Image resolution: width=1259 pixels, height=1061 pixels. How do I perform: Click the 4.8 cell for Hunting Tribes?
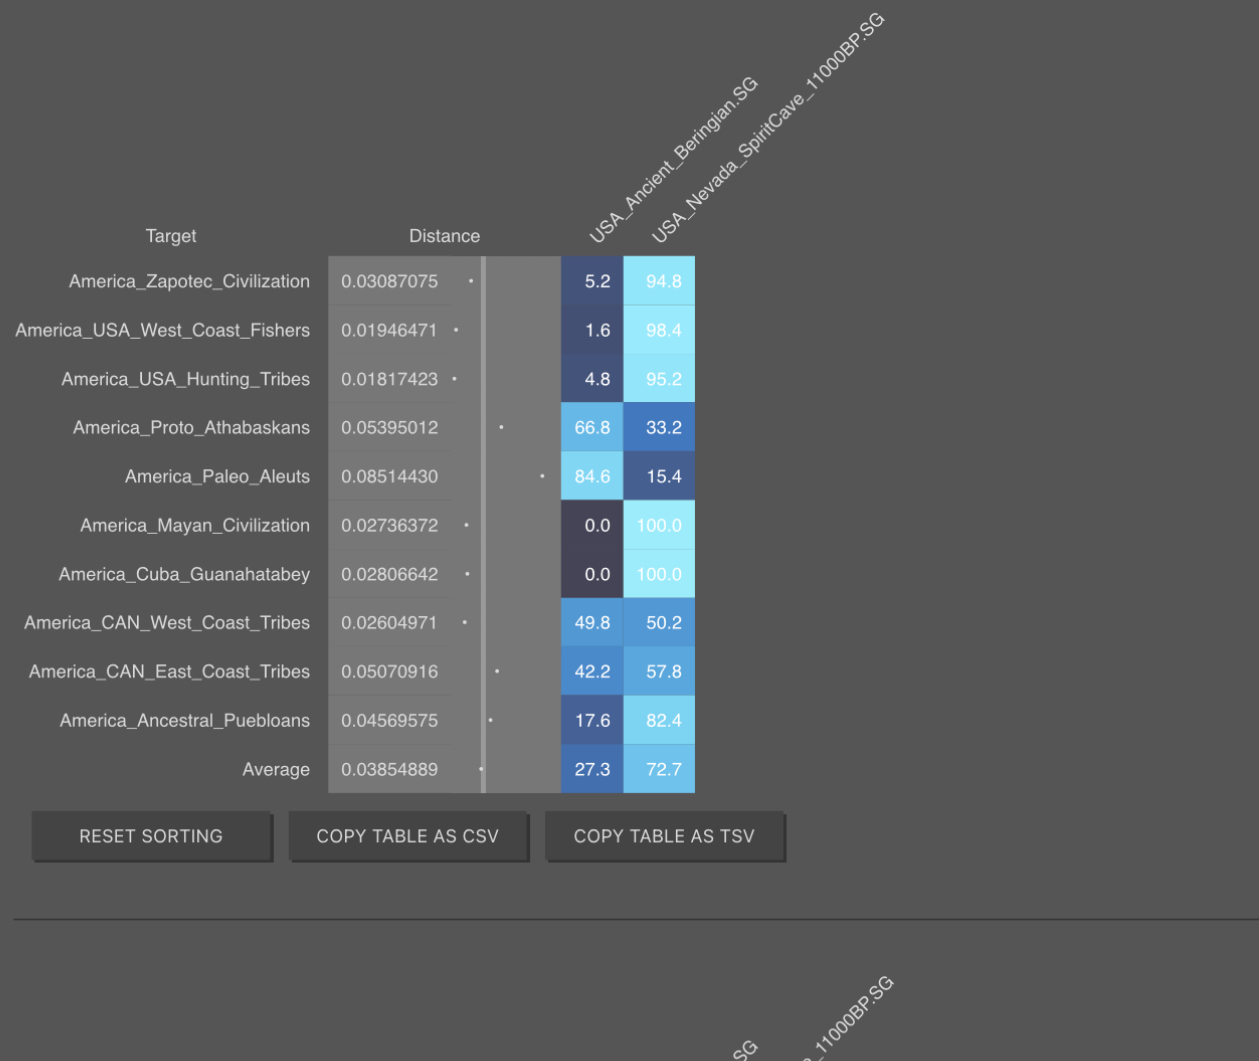[592, 379]
